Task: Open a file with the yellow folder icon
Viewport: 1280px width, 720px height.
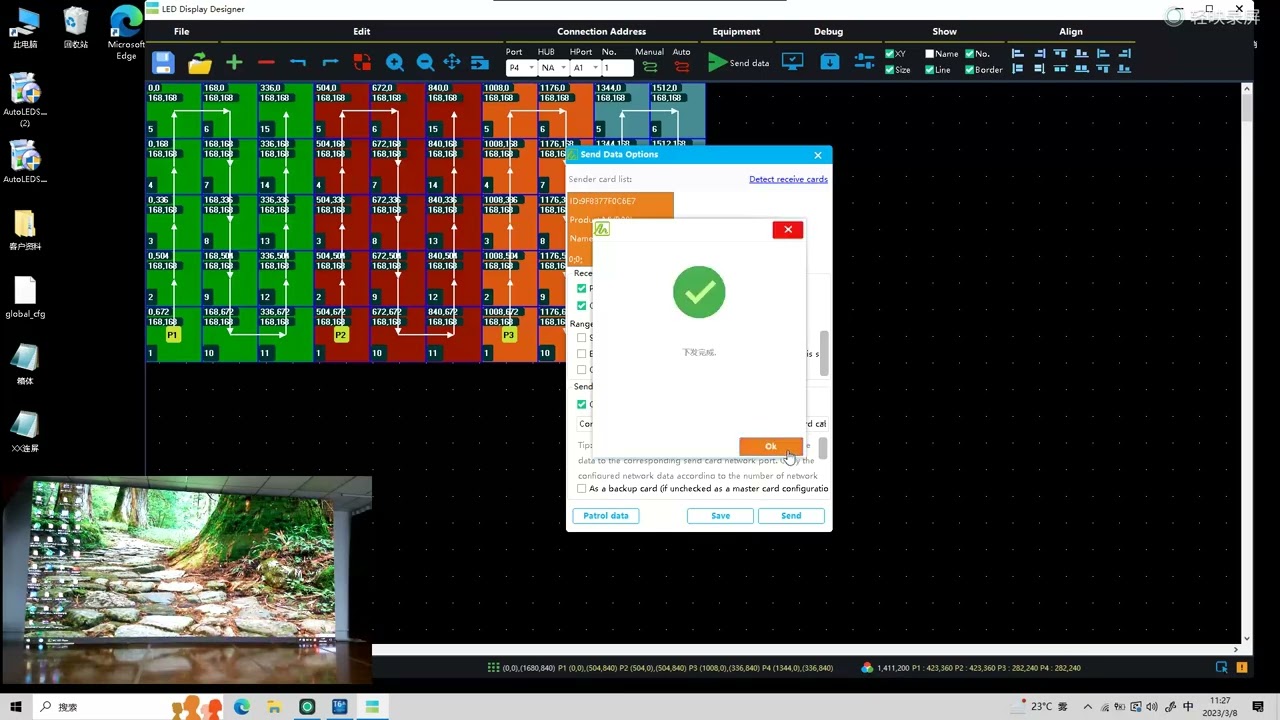Action: (199, 63)
